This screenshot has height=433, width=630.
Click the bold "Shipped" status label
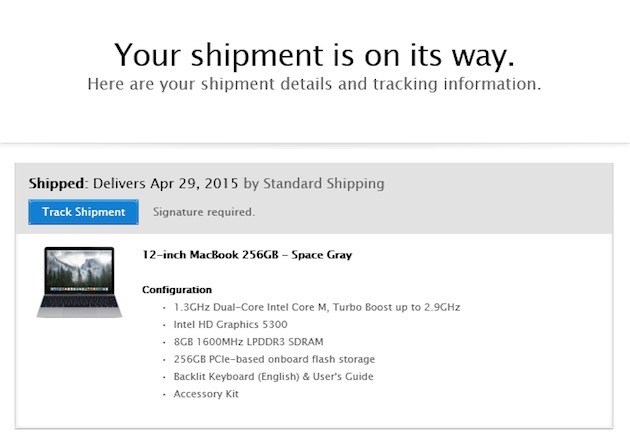click(x=58, y=184)
